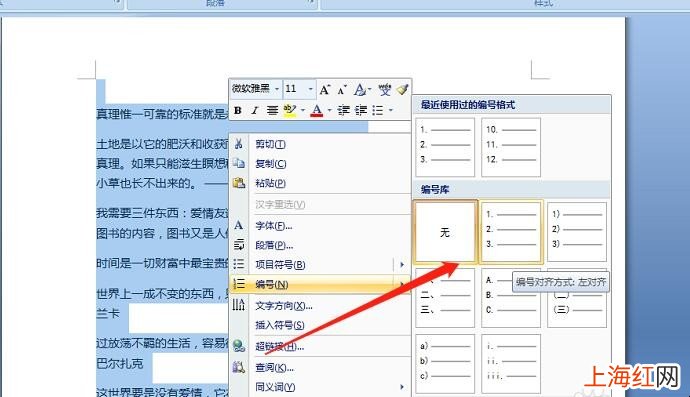Expand the 项目符号 submenu arrow
The height and width of the screenshot is (397, 690).
pos(401,265)
